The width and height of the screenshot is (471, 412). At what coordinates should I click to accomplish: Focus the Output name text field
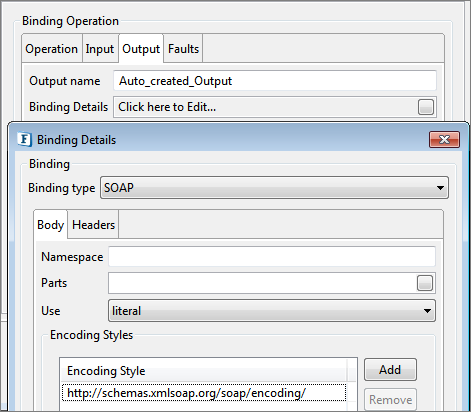coord(275,81)
